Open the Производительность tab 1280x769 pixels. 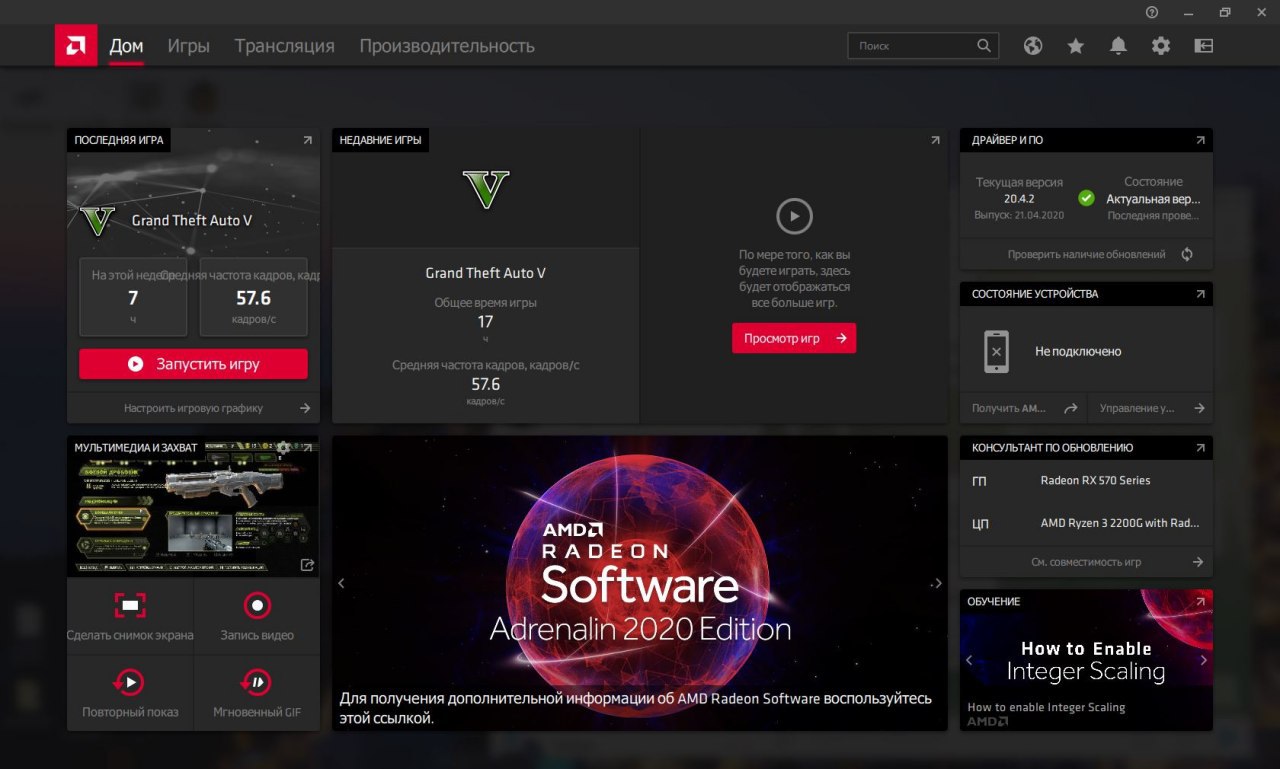(447, 46)
